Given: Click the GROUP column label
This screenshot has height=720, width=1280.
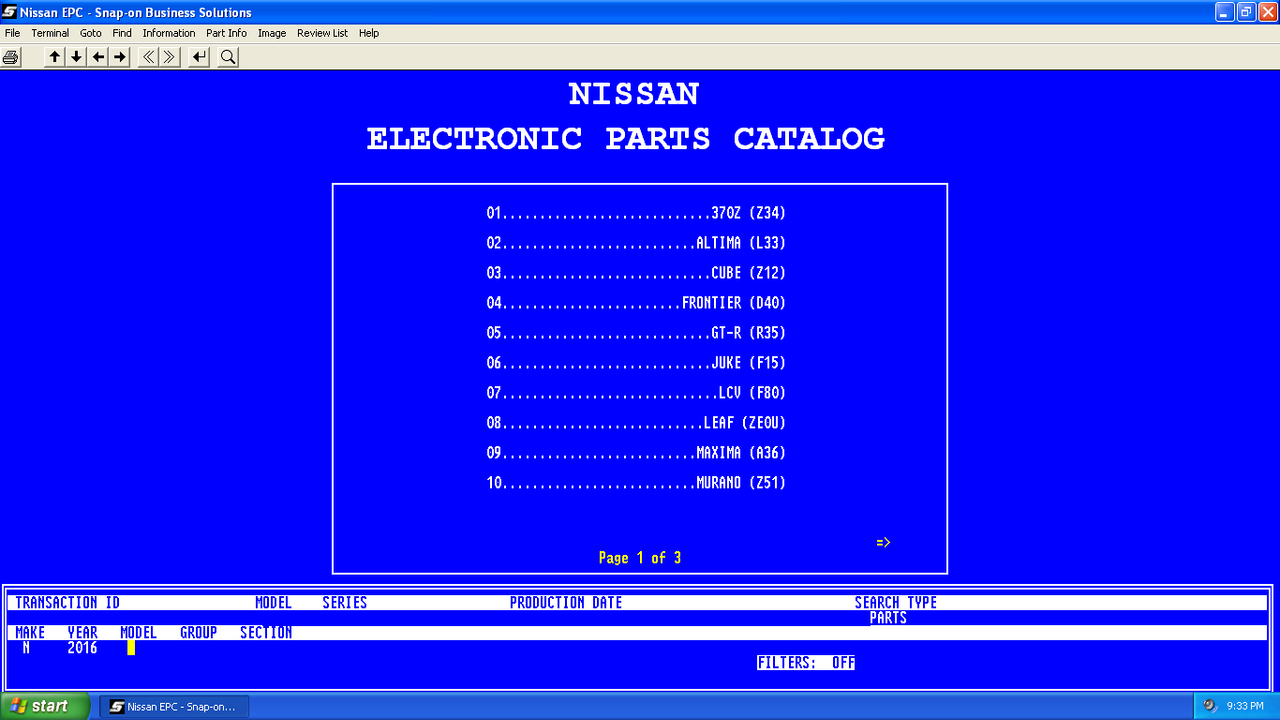Looking at the screenshot, I should (199, 633).
